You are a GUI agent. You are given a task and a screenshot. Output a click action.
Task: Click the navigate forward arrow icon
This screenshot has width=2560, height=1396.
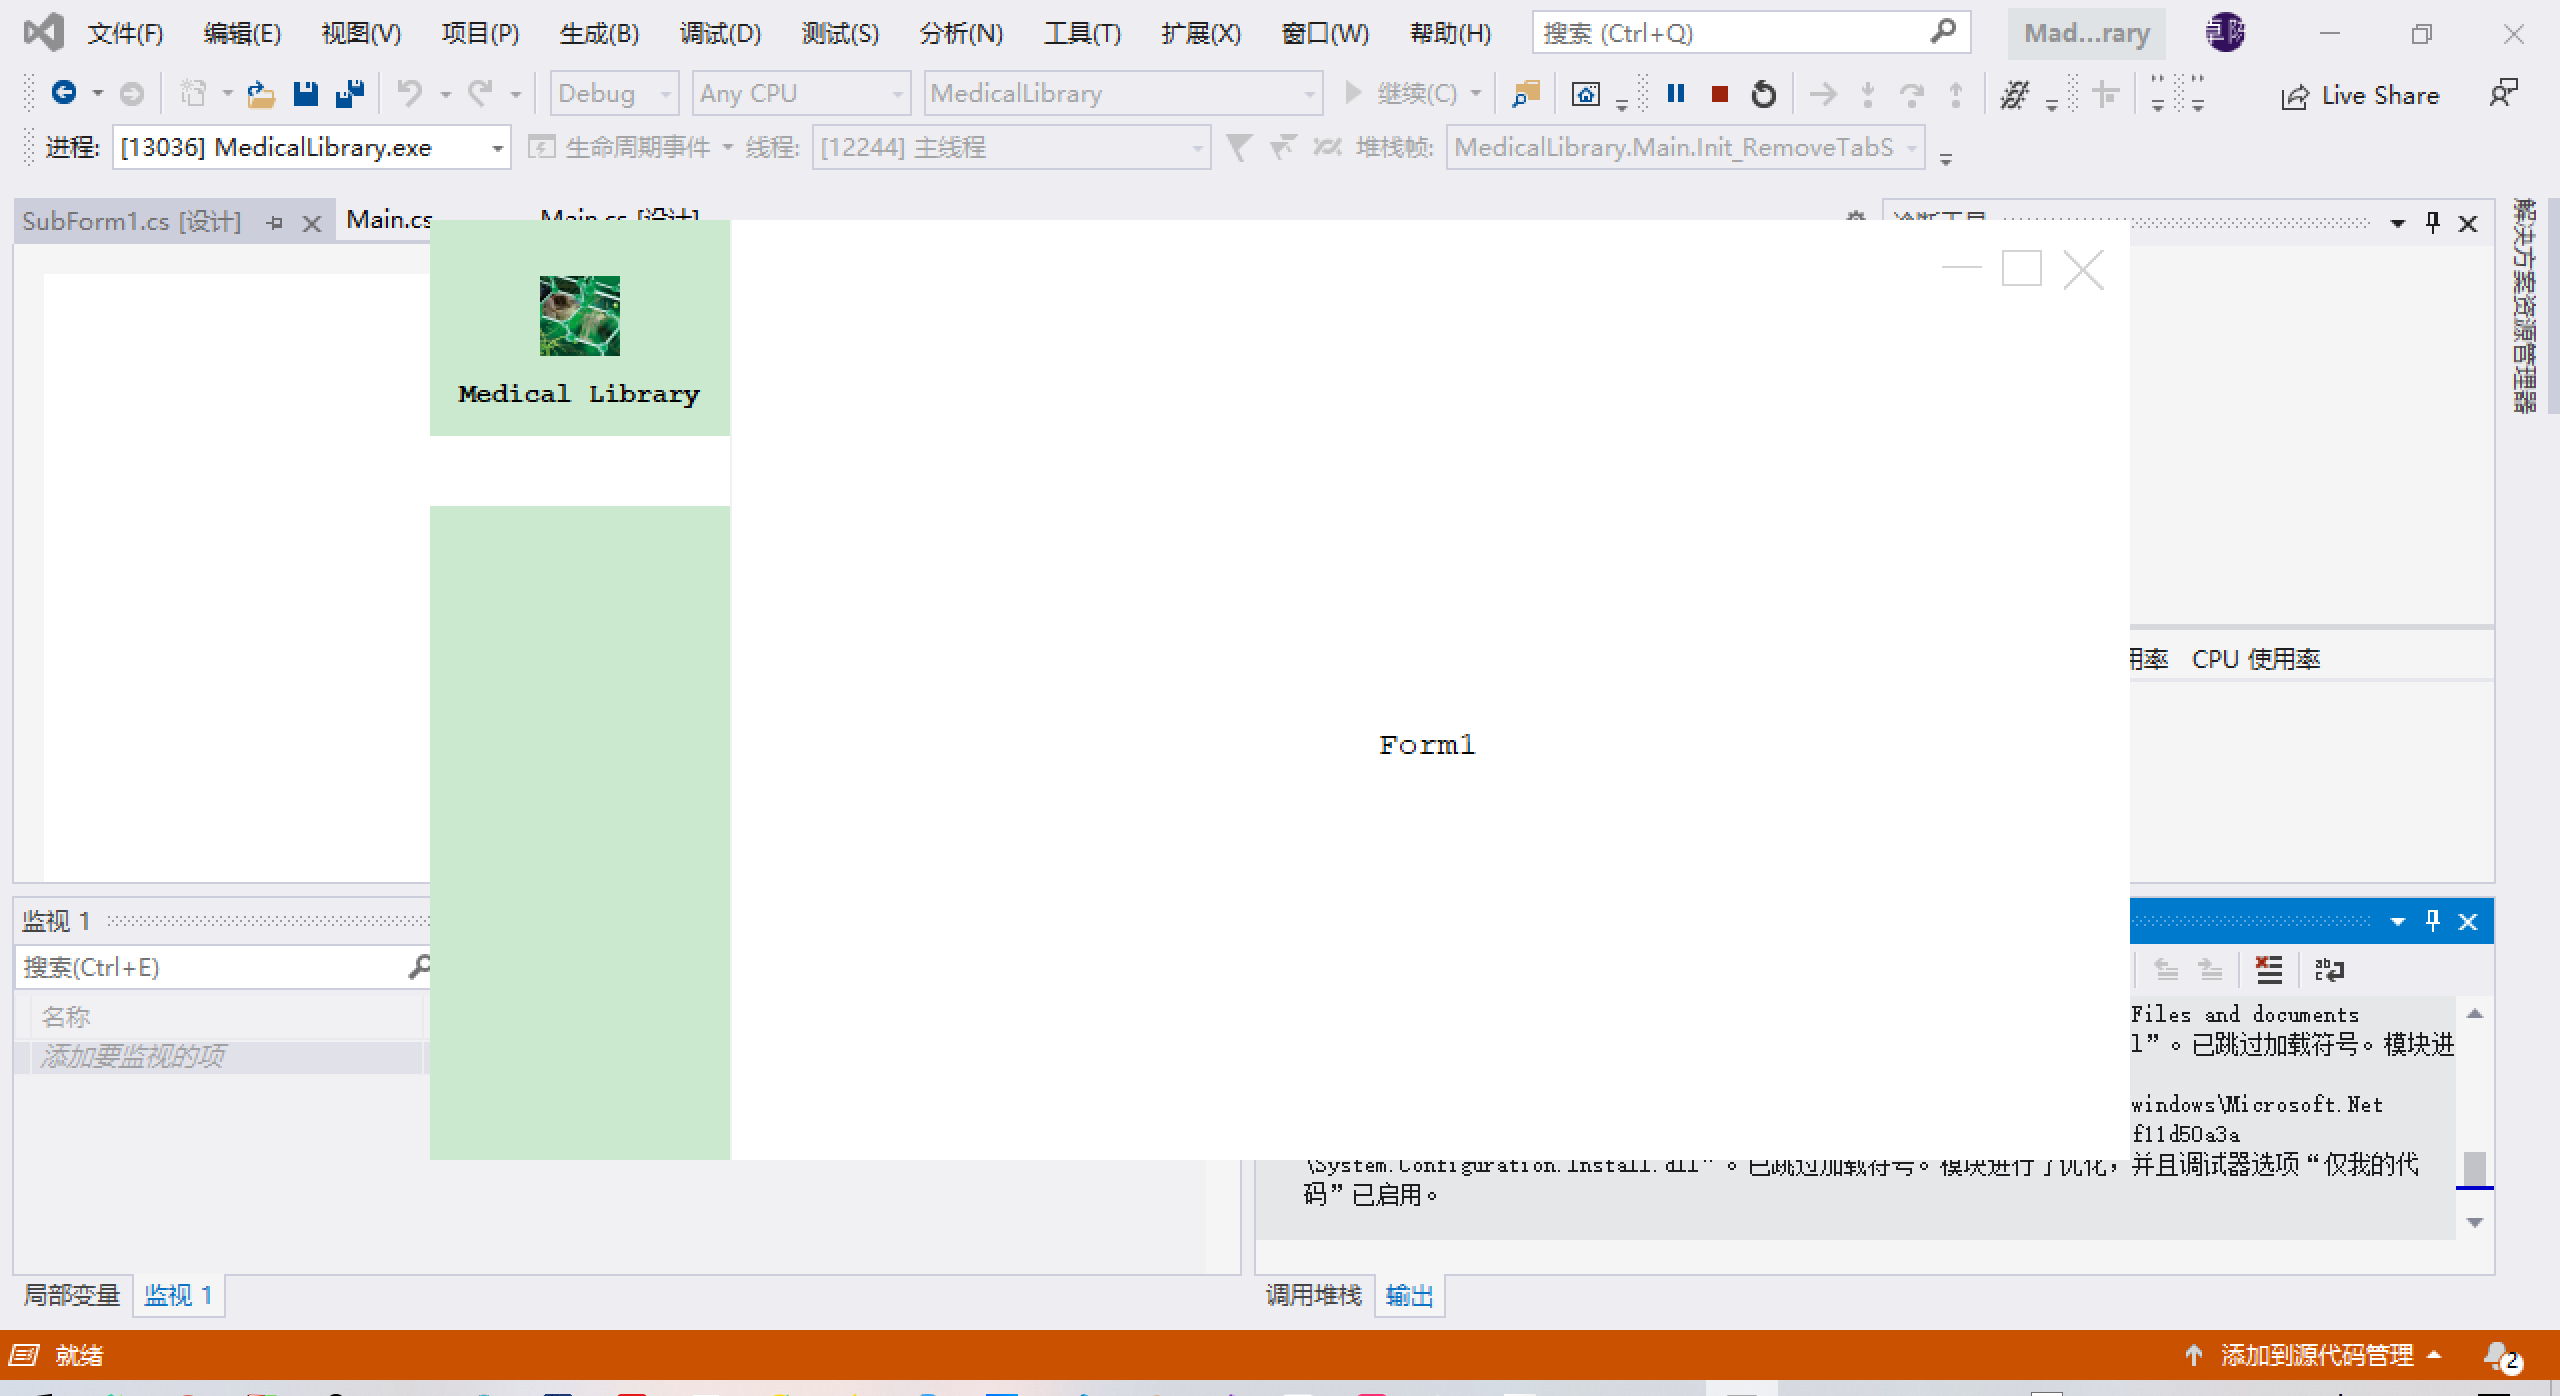(131, 94)
